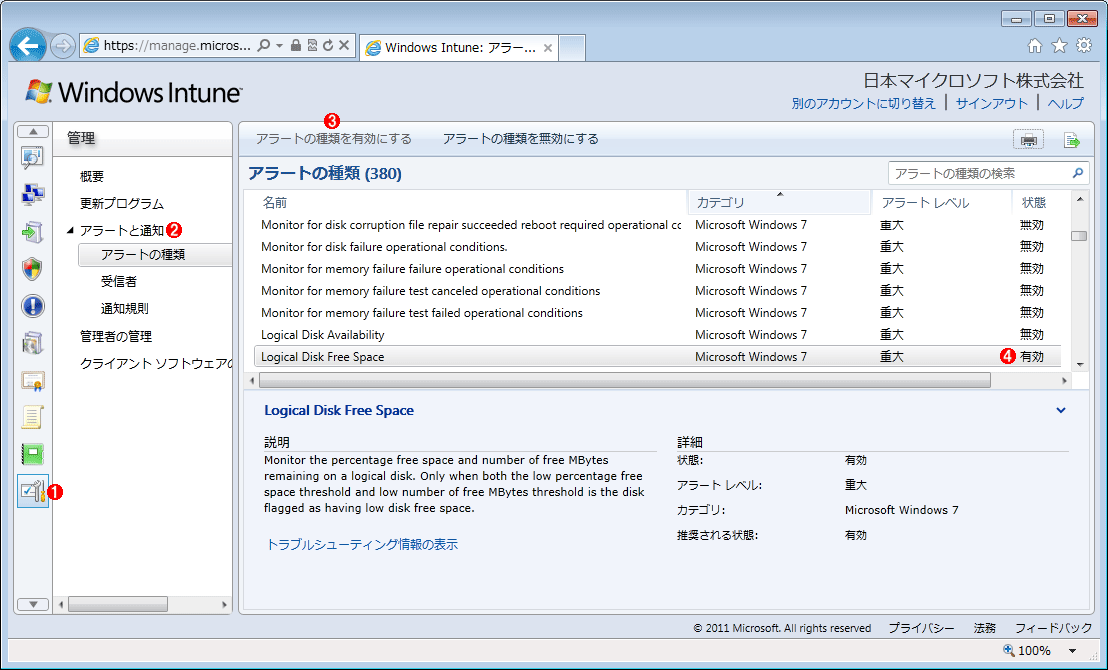This screenshot has height=670, width=1108.
Task: Click the print icon in the toolbar
Action: (1028, 140)
